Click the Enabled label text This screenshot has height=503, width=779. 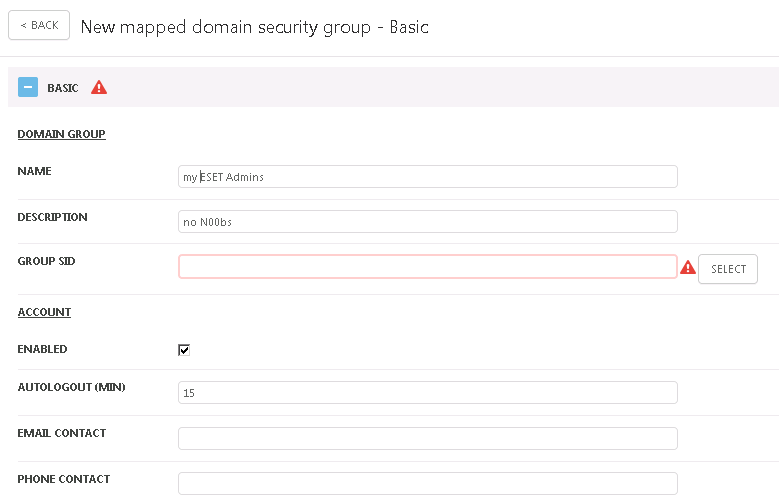42,349
